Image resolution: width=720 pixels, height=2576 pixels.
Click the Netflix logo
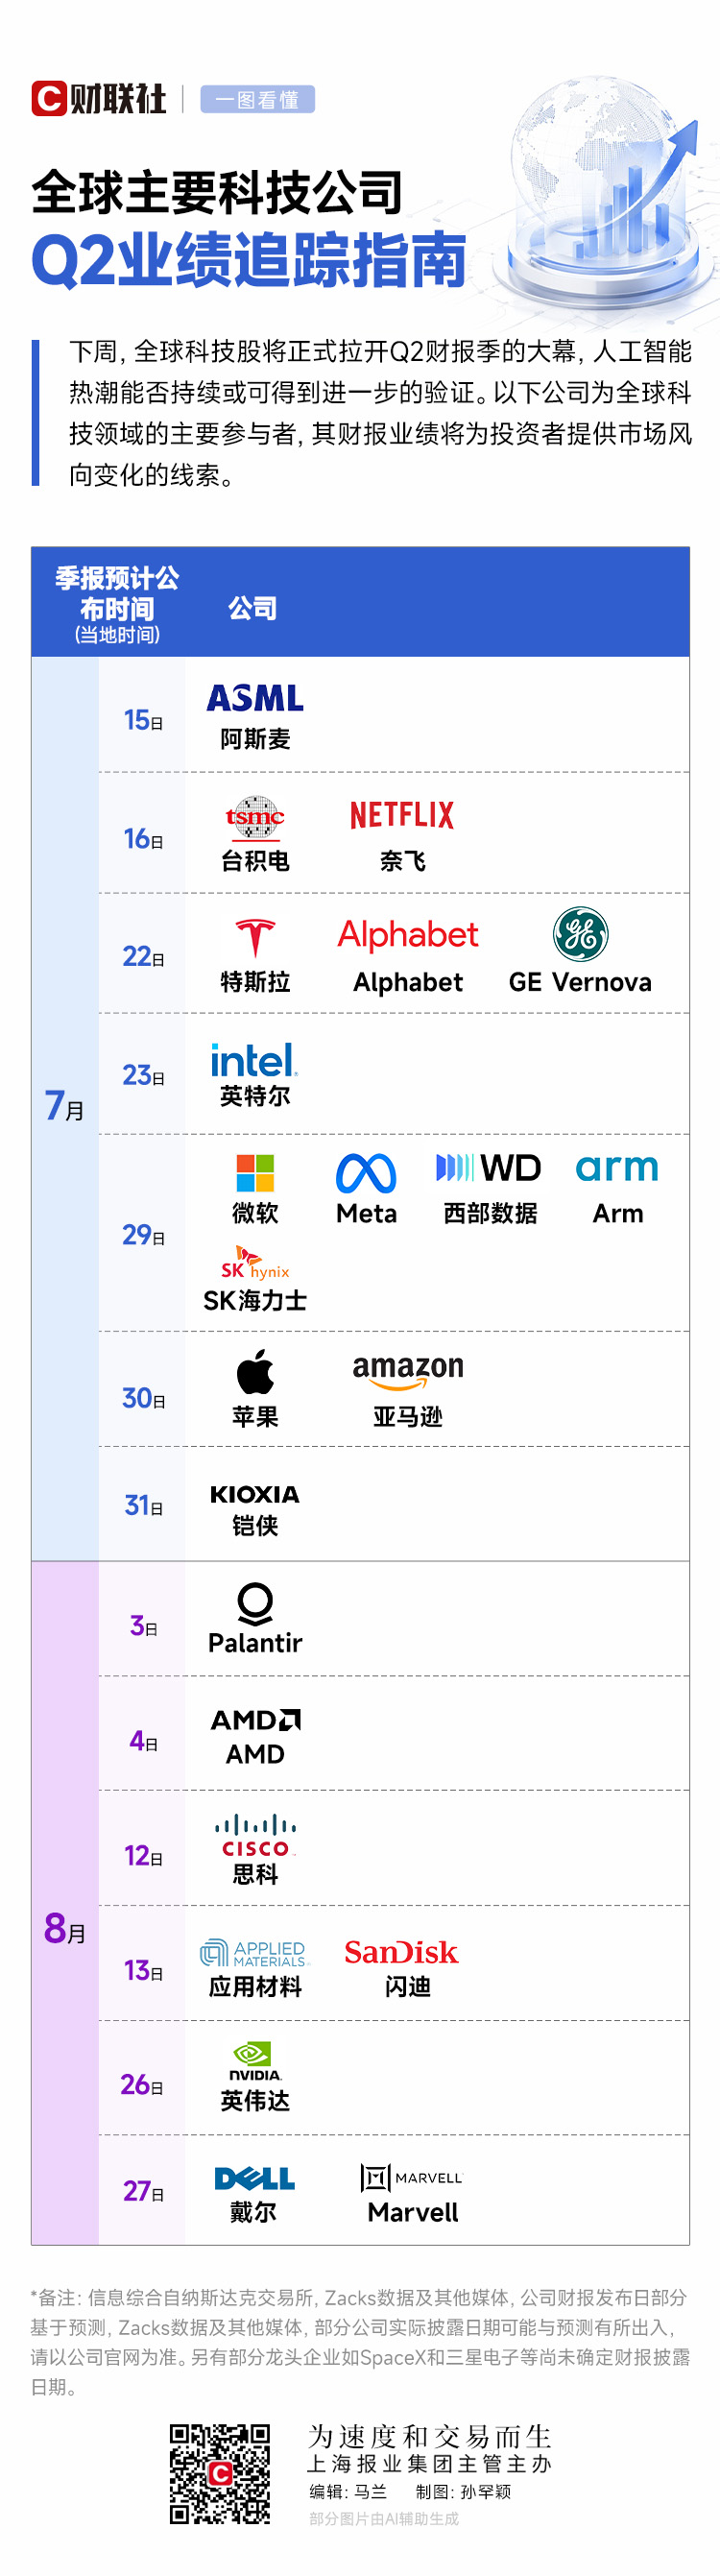click(x=402, y=815)
